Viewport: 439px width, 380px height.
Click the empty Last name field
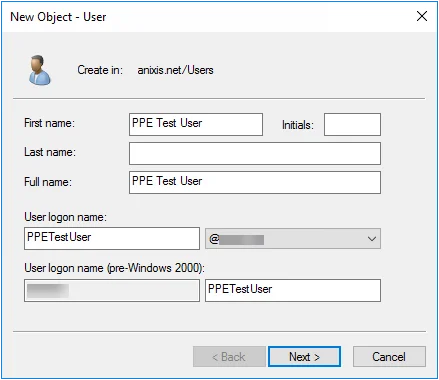255,153
